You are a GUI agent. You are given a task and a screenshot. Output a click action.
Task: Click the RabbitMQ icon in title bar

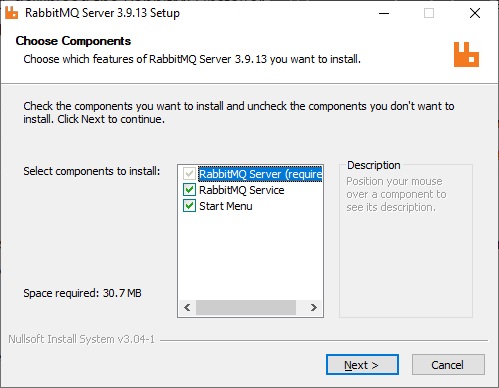[x=11, y=13]
